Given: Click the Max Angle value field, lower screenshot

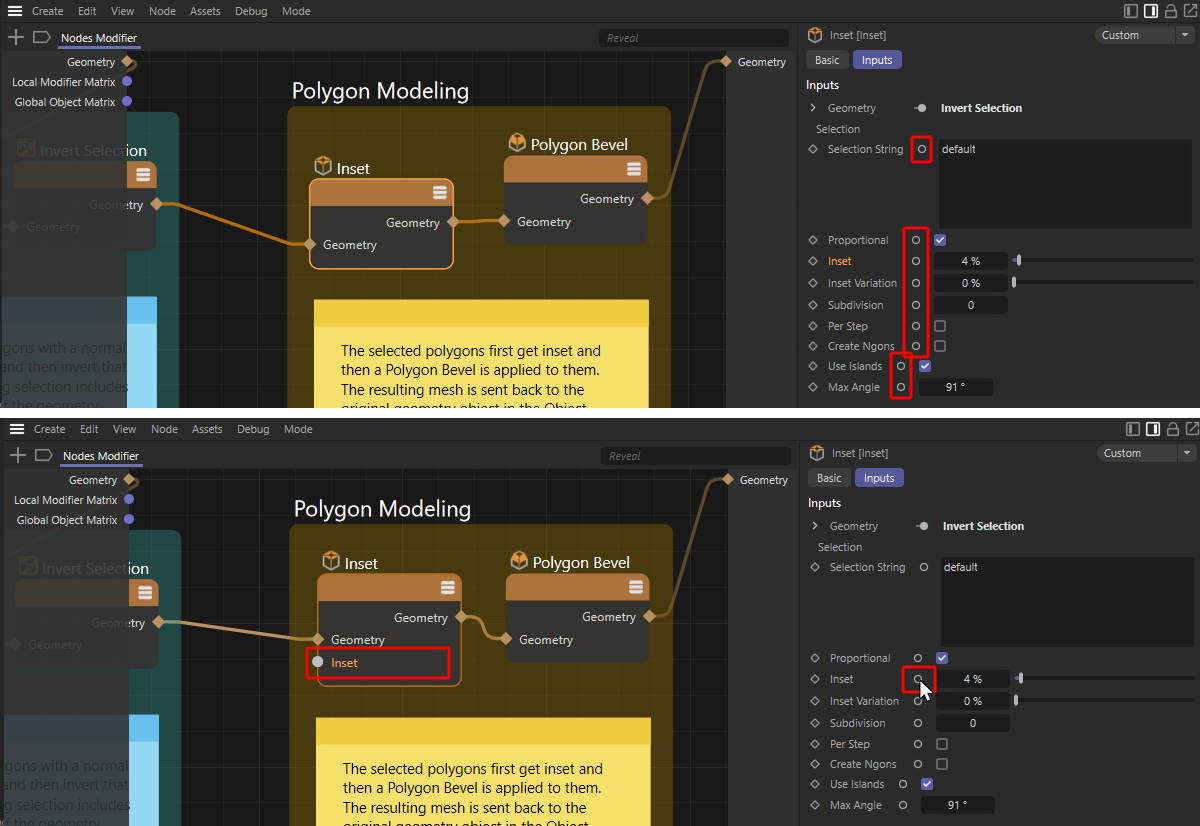Looking at the screenshot, I should (x=958, y=805).
